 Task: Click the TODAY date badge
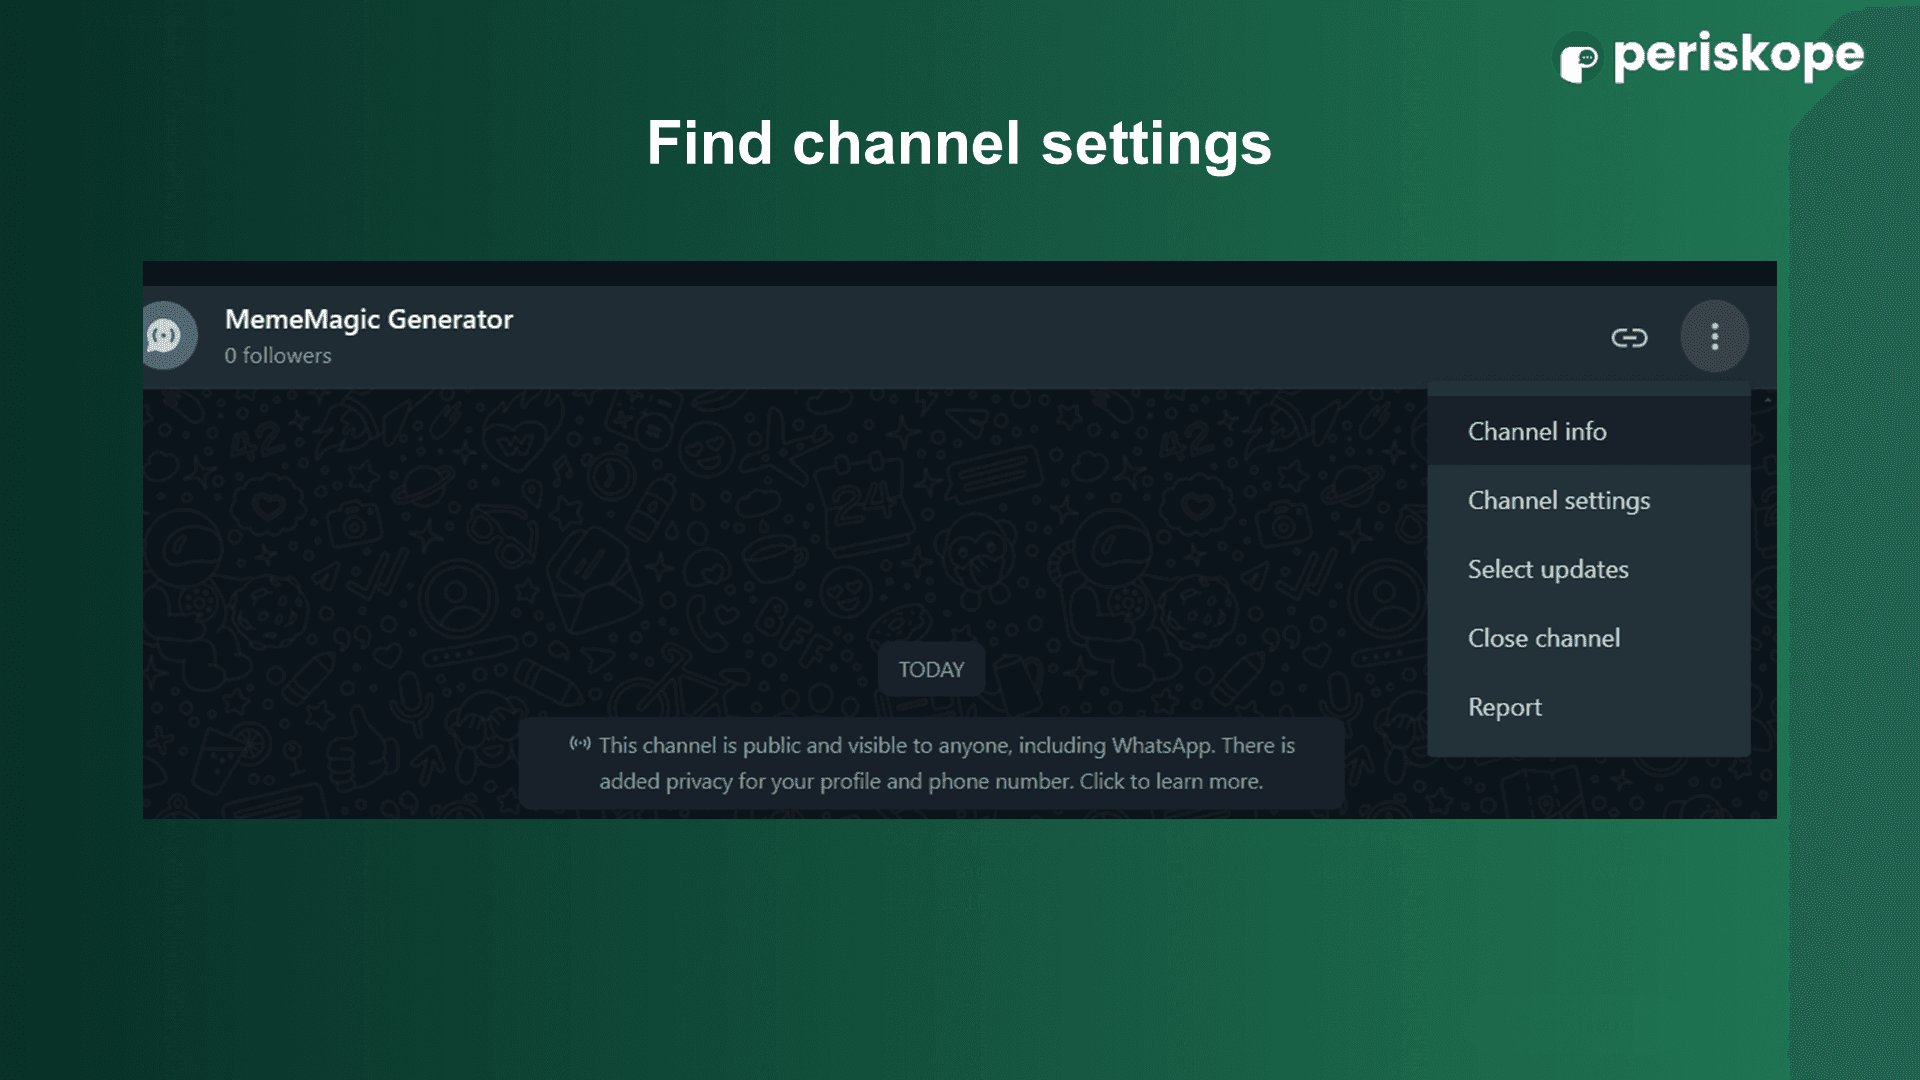[930, 669]
